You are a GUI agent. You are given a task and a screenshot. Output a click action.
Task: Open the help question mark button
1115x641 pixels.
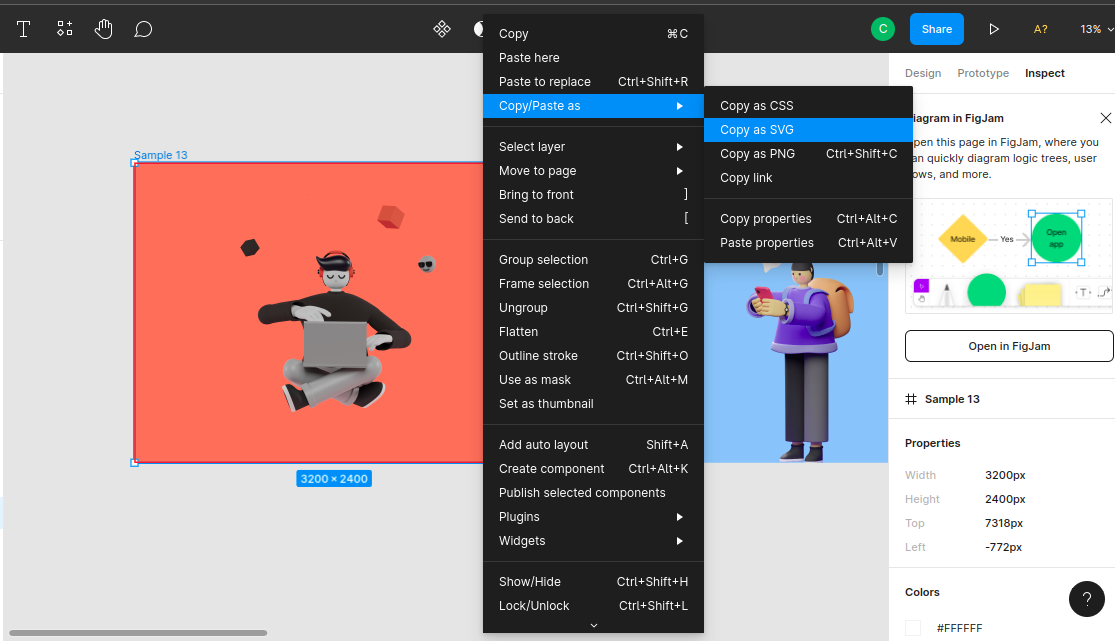(1087, 599)
